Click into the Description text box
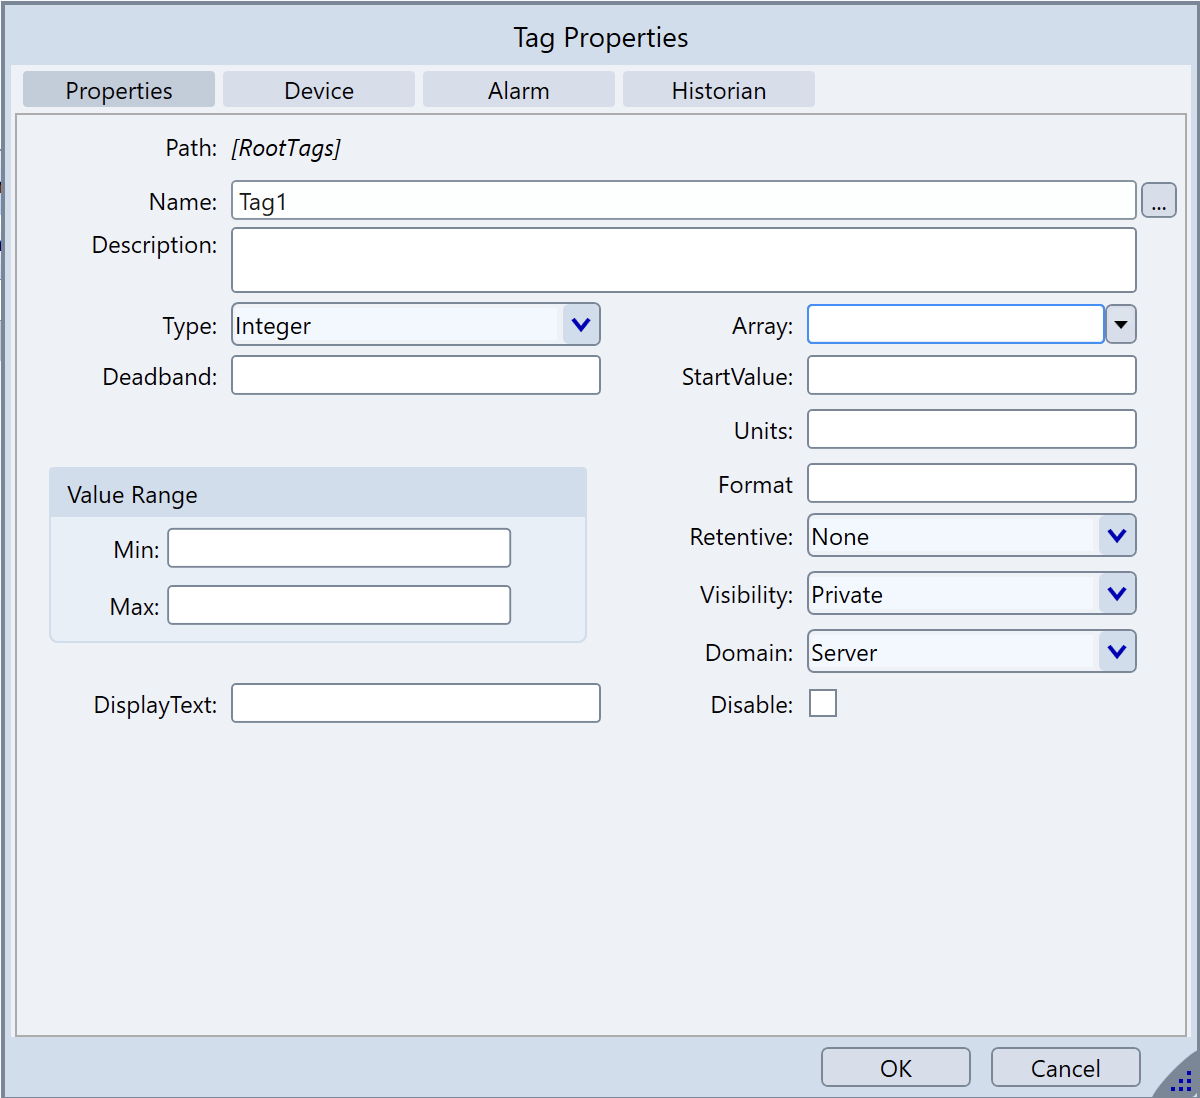 (x=683, y=260)
